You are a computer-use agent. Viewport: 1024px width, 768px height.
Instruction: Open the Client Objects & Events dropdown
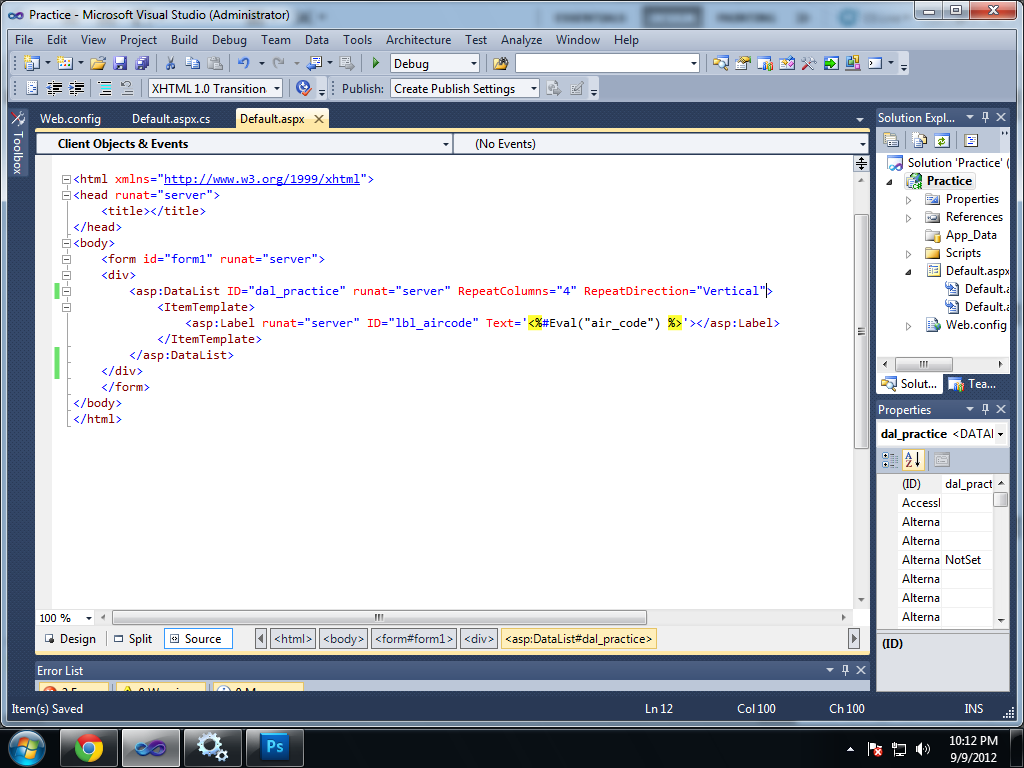(x=446, y=144)
